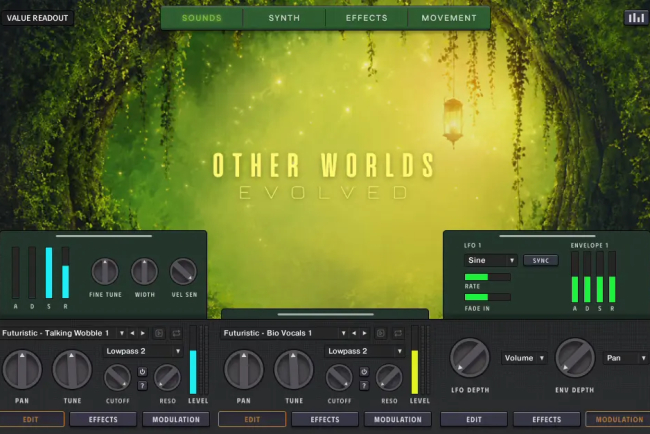Screen dimensions: 650x434
Task: Toggle the loop icon for Talking Wobble 1
Action: point(176,333)
